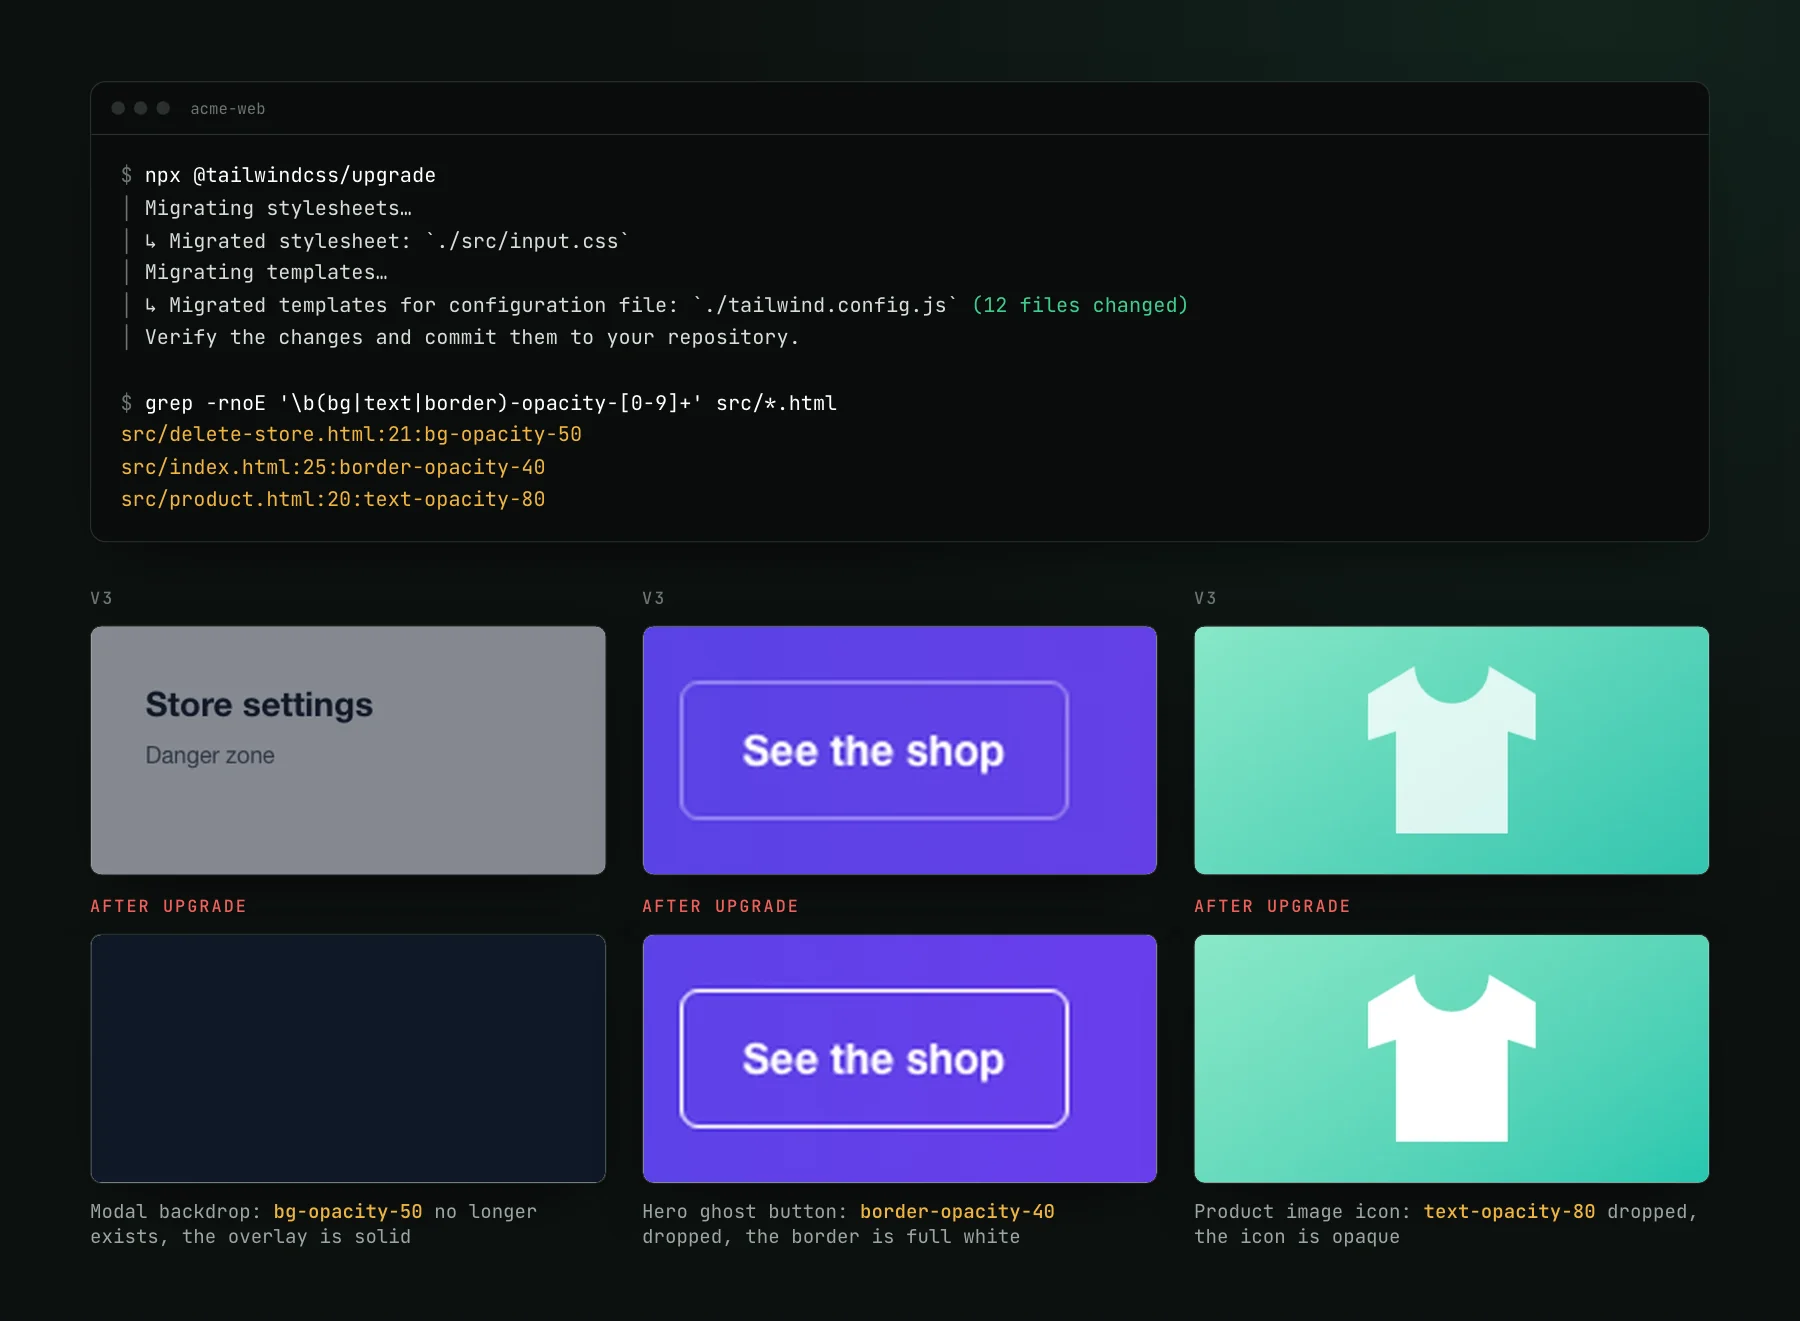Click the AFTER UPGRADE label above purple button card
The image size is (1800, 1321).
click(720, 906)
